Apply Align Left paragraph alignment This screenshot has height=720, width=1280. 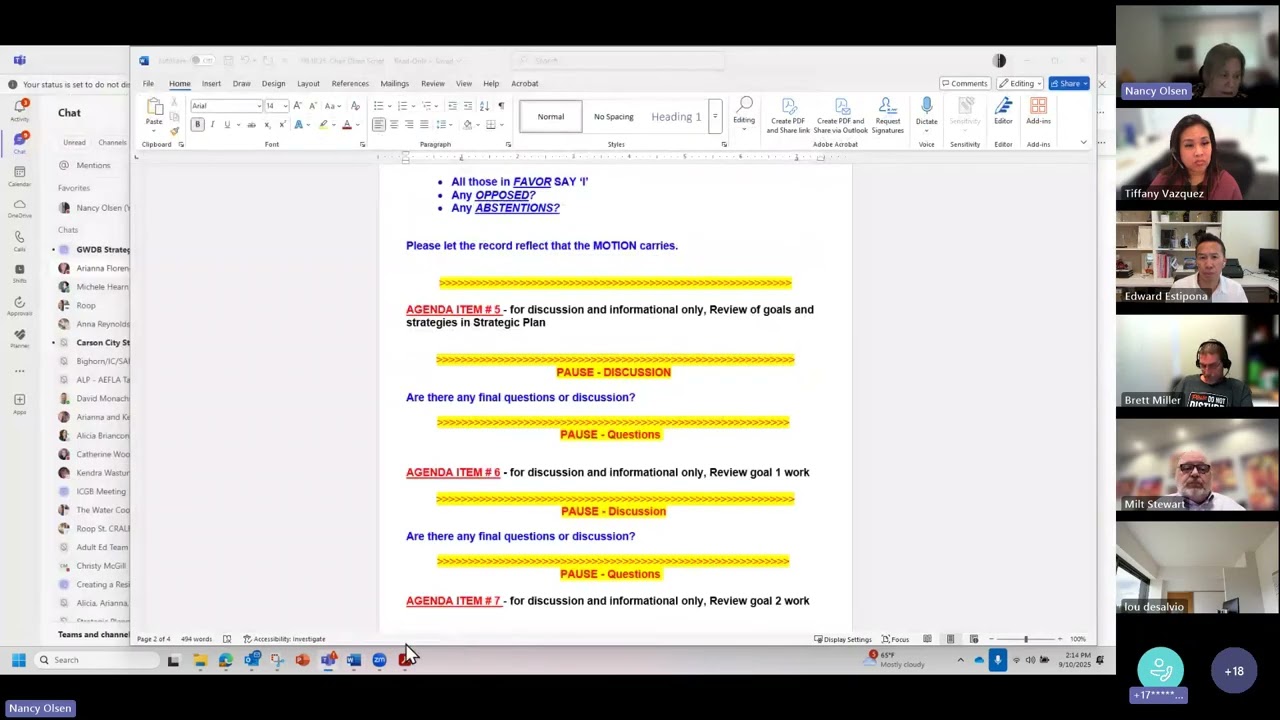(379, 125)
